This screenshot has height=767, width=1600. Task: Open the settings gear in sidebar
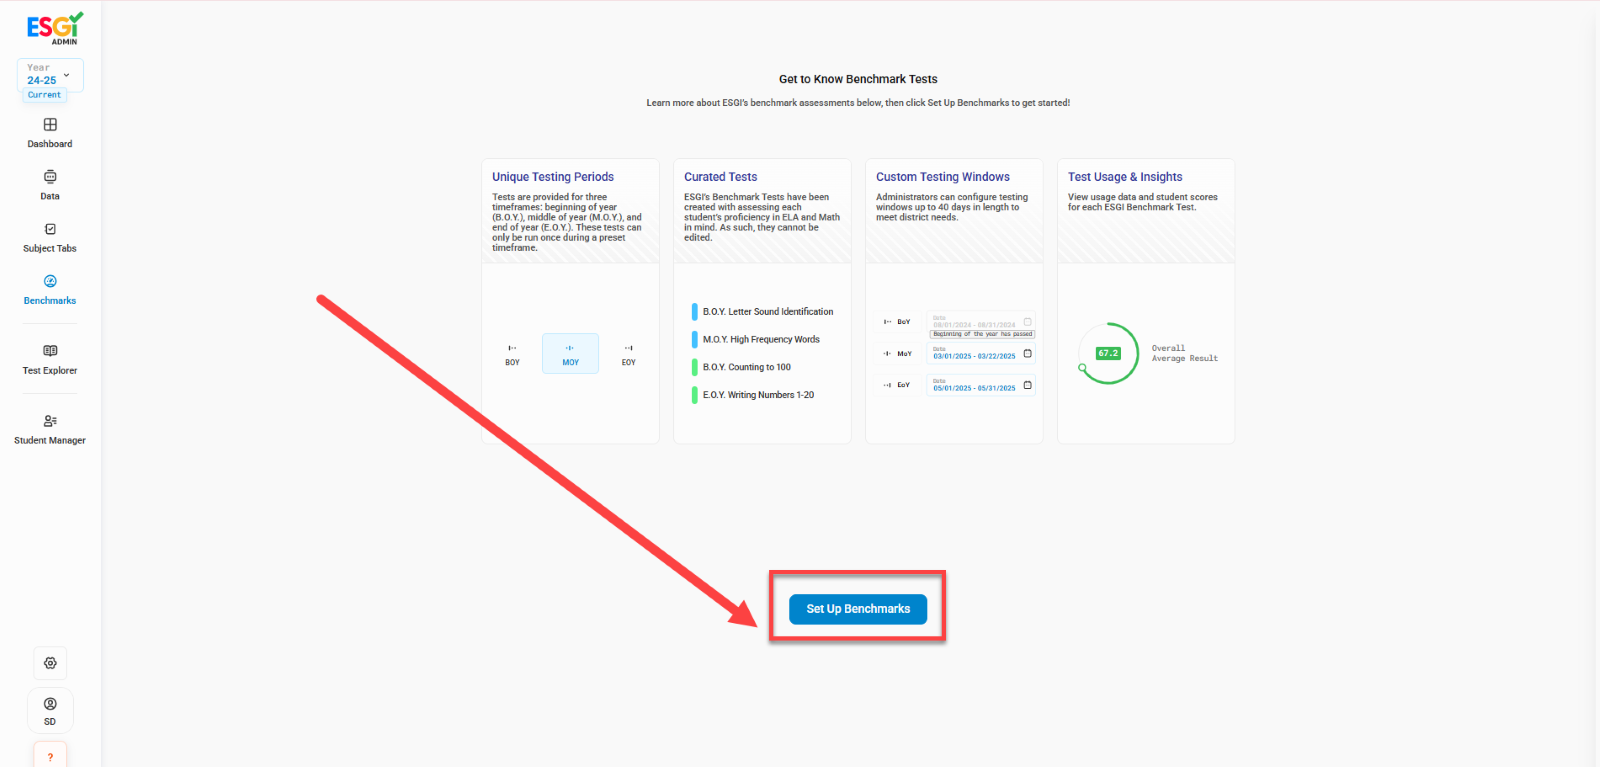pyautogui.click(x=50, y=663)
